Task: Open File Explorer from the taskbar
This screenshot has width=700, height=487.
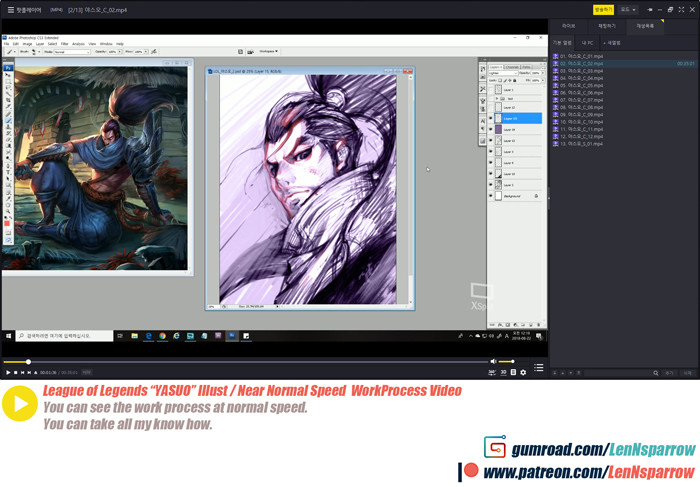Action: coord(134,336)
